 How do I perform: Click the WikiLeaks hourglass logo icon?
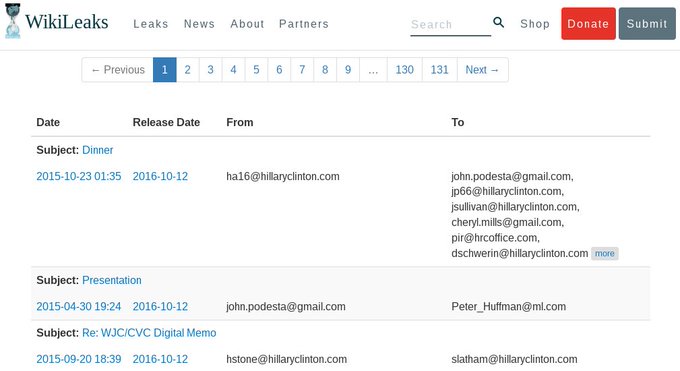pos(13,21)
